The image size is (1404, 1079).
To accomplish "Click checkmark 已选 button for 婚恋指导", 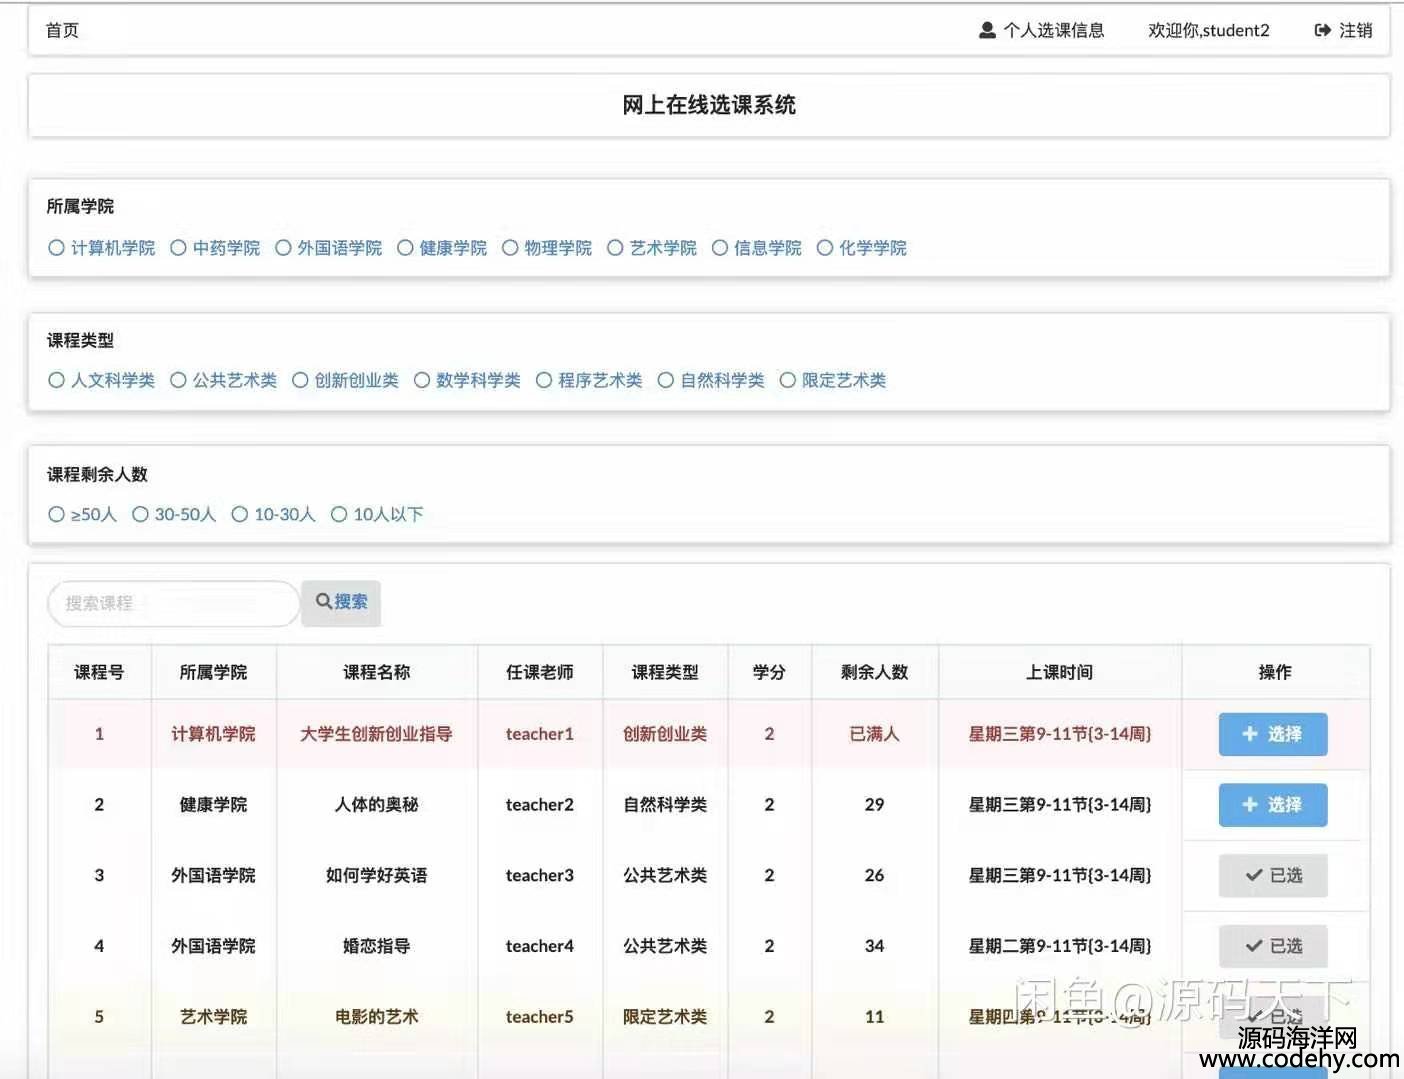I will pos(1272,946).
